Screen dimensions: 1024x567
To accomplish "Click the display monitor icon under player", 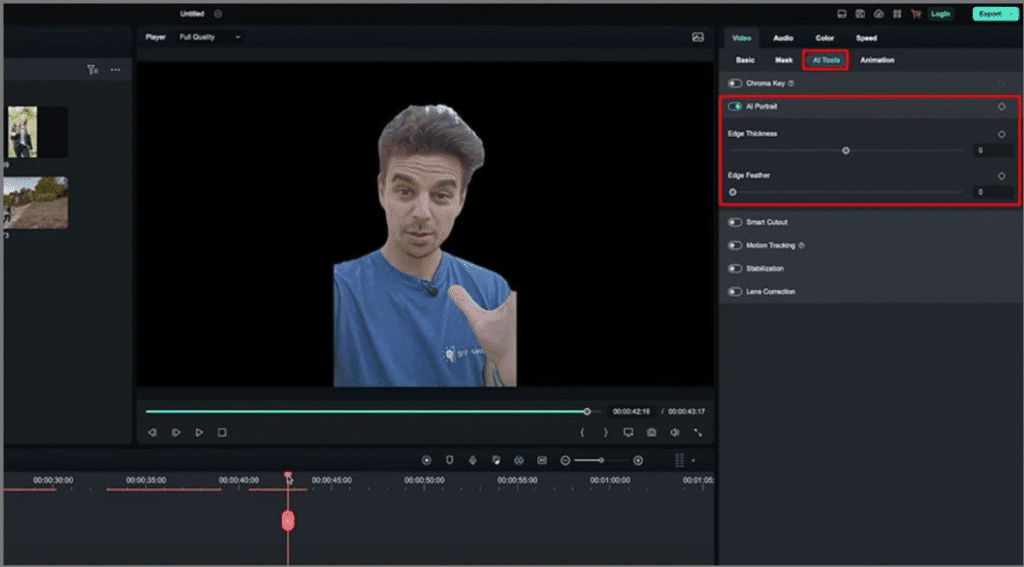I will click(x=628, y=432).
